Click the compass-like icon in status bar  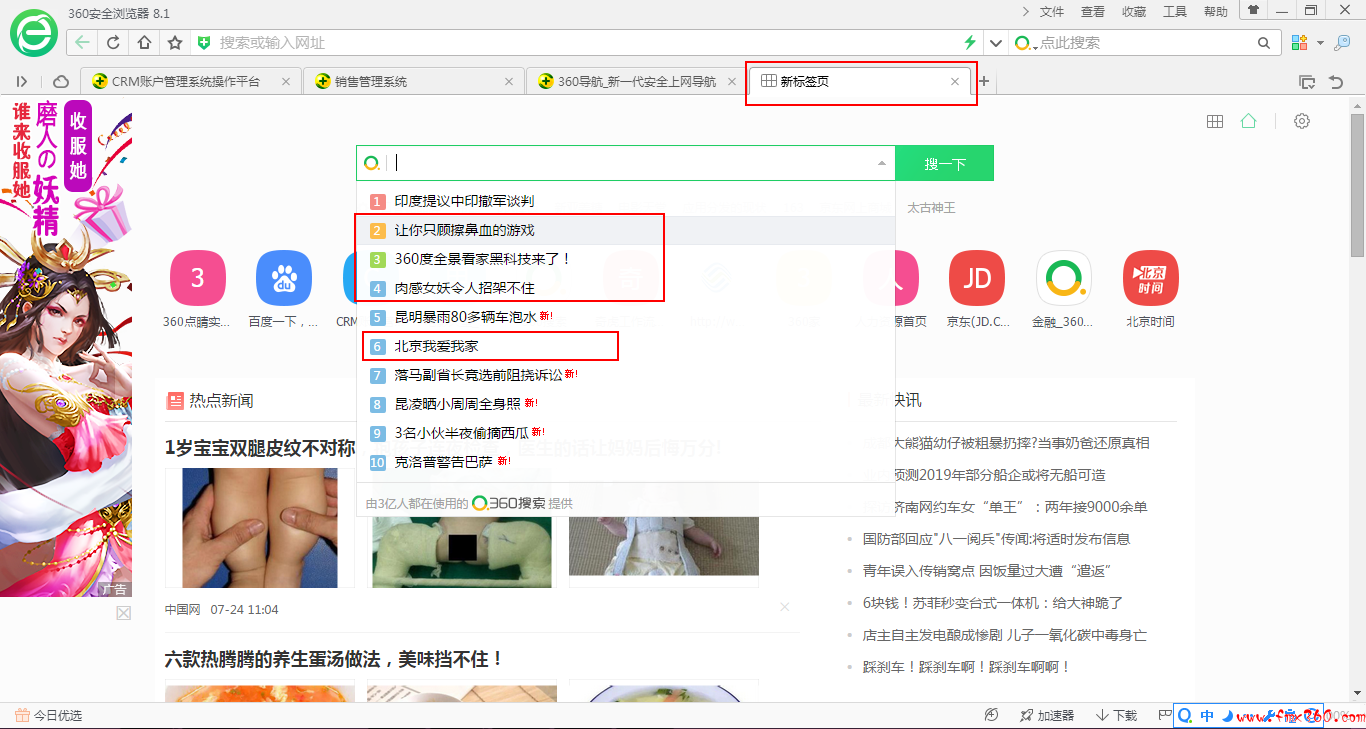point(991,715)
